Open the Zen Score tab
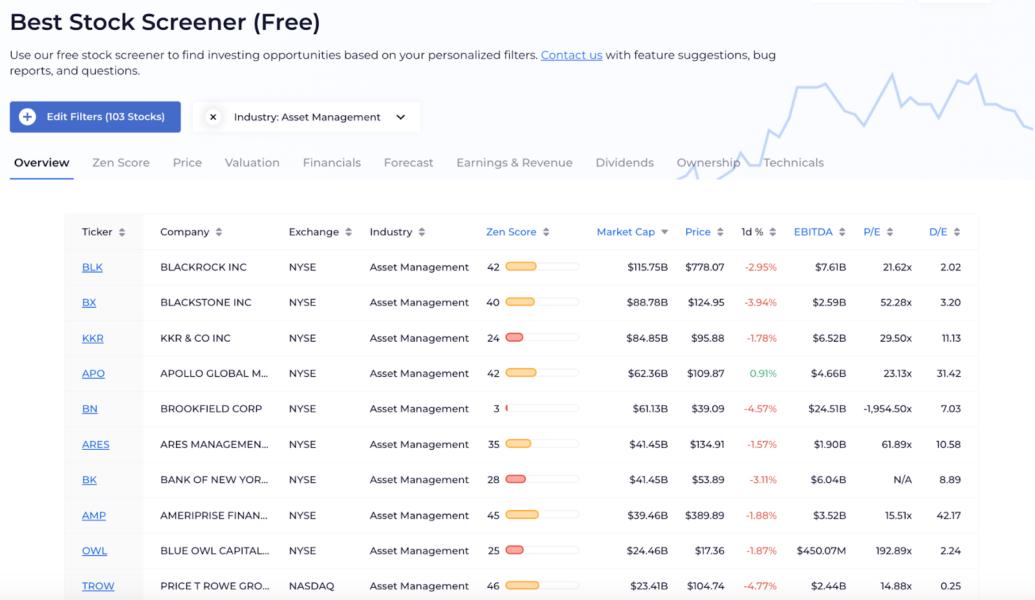The height and width of the screenshot is (600, 1035). [121, 162]
